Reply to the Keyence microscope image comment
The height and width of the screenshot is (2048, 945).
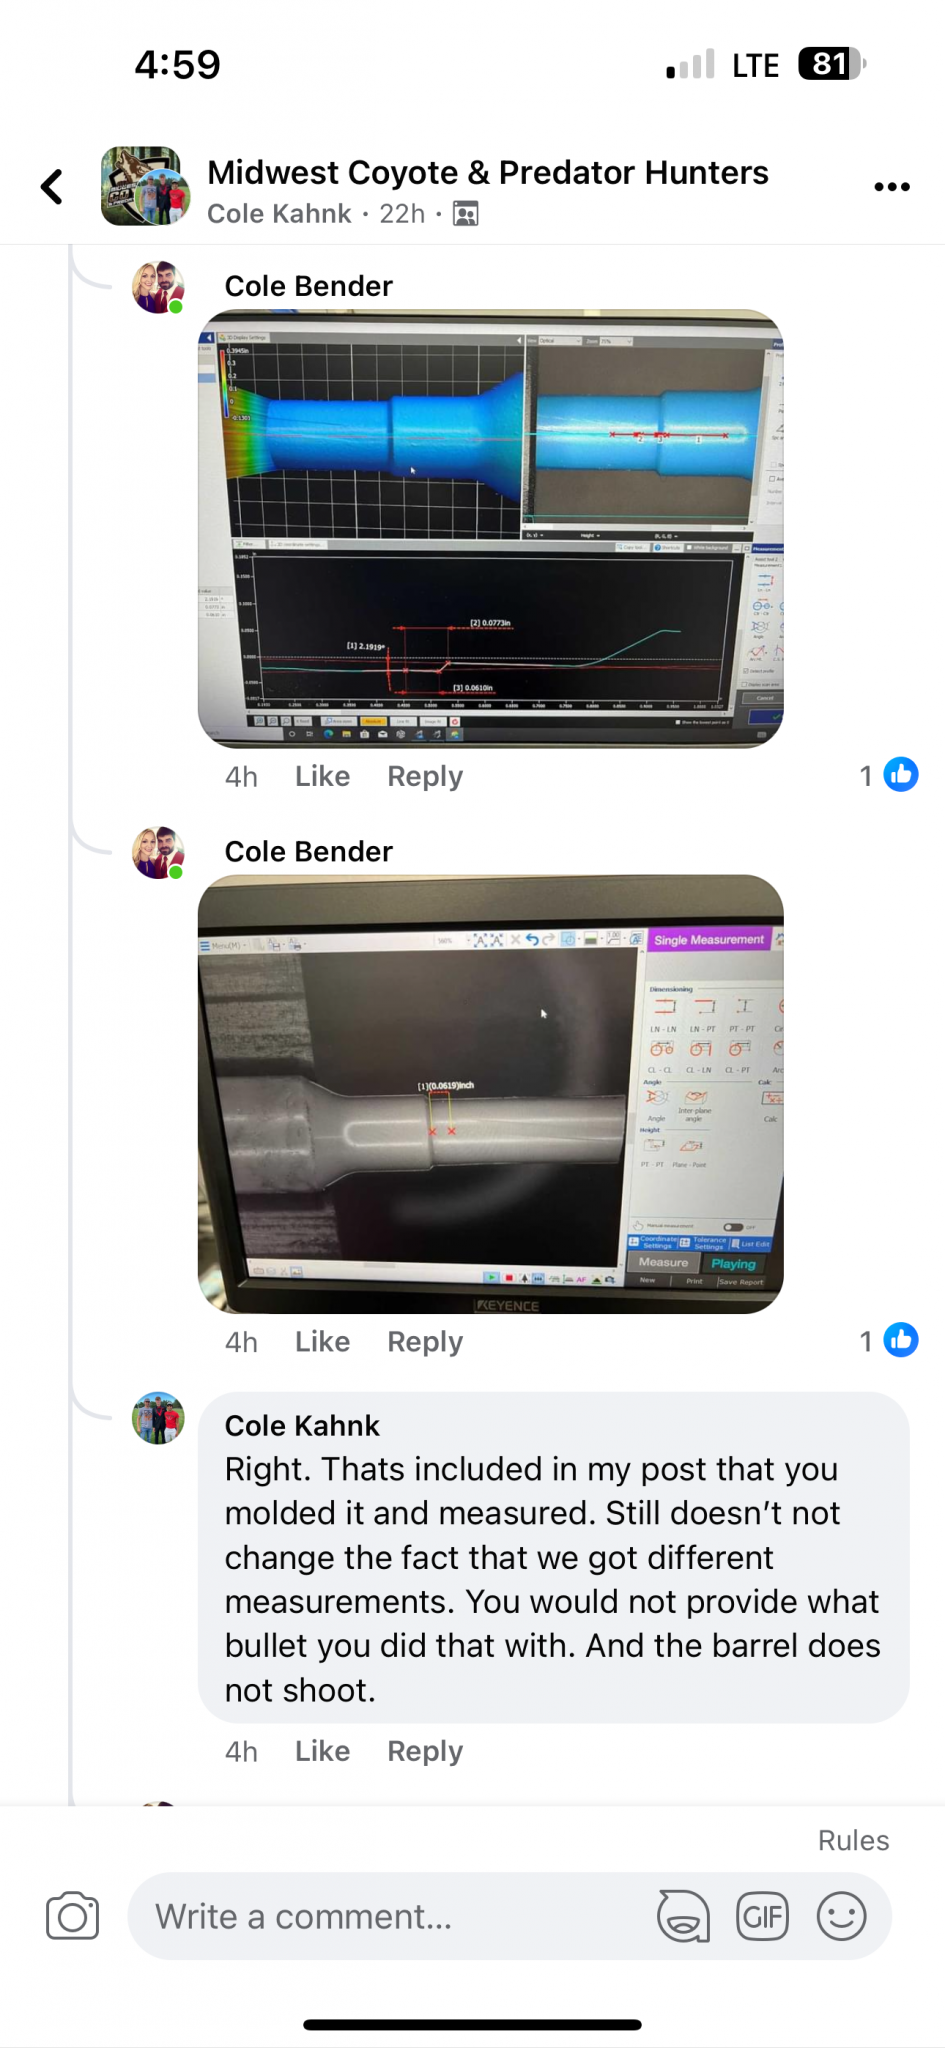pos(425,1341)
